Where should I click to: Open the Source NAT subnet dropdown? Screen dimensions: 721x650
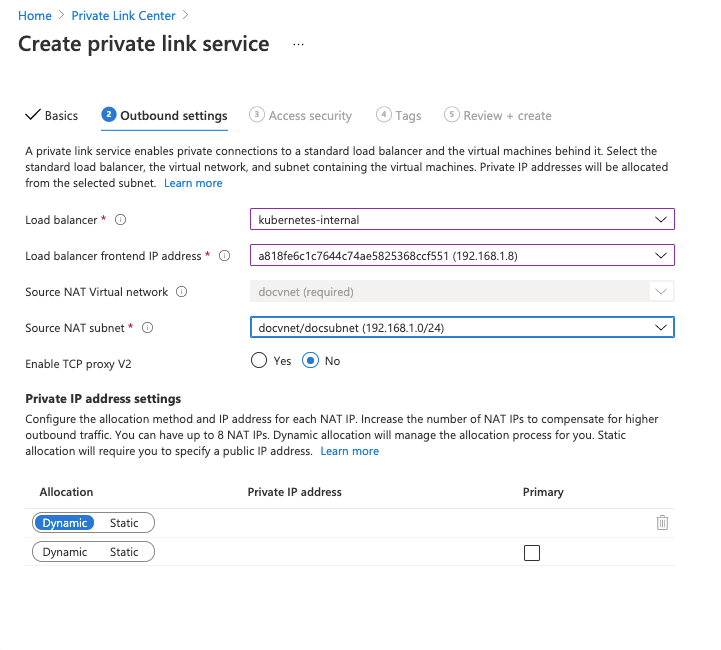click(x=462, y=327)
